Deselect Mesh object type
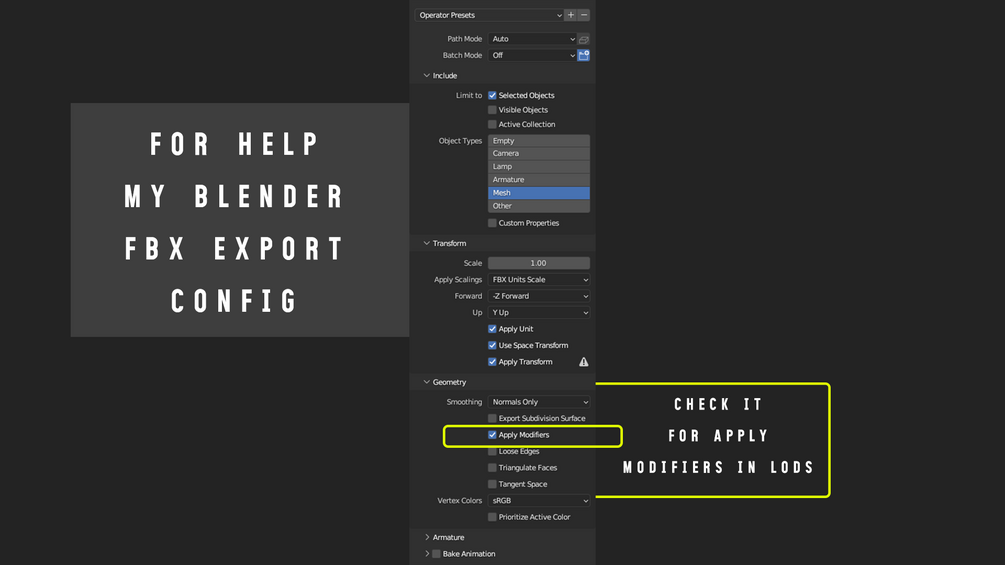 click(x=539, y=193)
